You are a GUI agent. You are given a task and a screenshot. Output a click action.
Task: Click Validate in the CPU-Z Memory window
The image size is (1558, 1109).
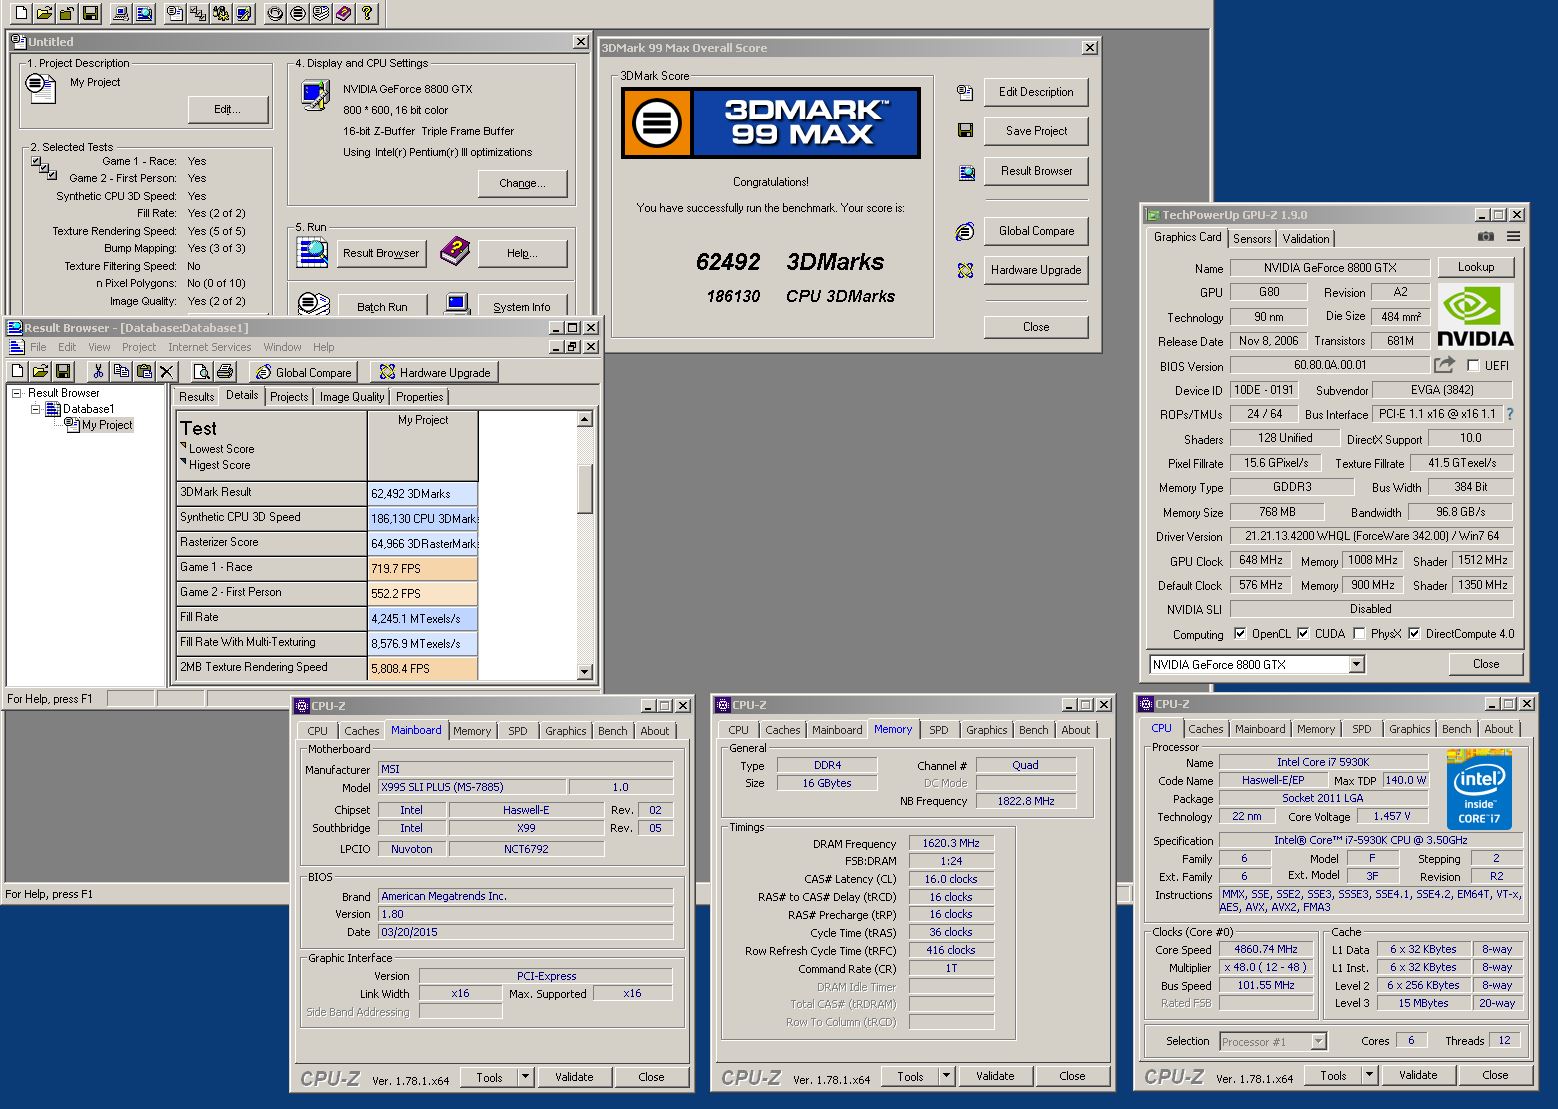995,1076
